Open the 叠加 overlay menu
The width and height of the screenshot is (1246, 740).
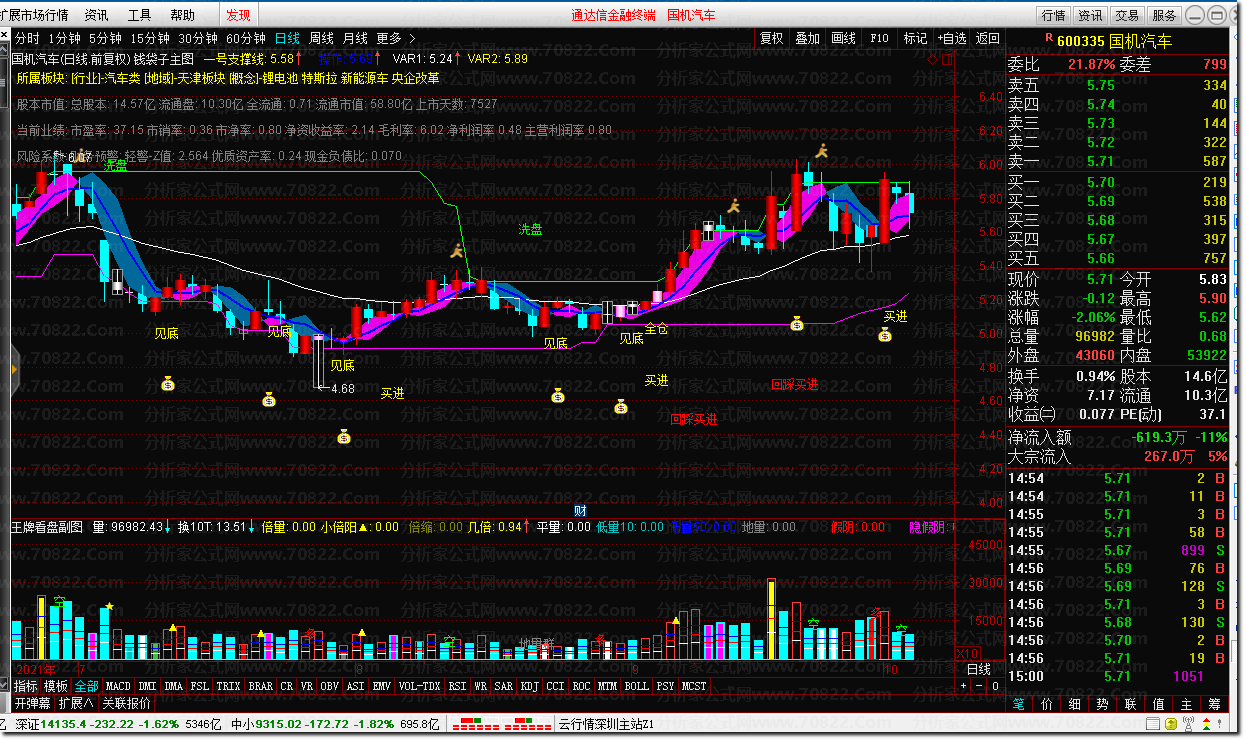tap(808, 39)
